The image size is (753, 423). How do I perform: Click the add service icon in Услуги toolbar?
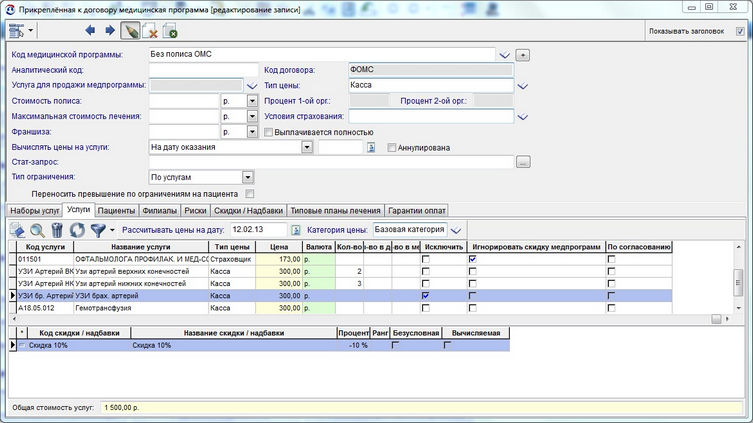[17, 230]
